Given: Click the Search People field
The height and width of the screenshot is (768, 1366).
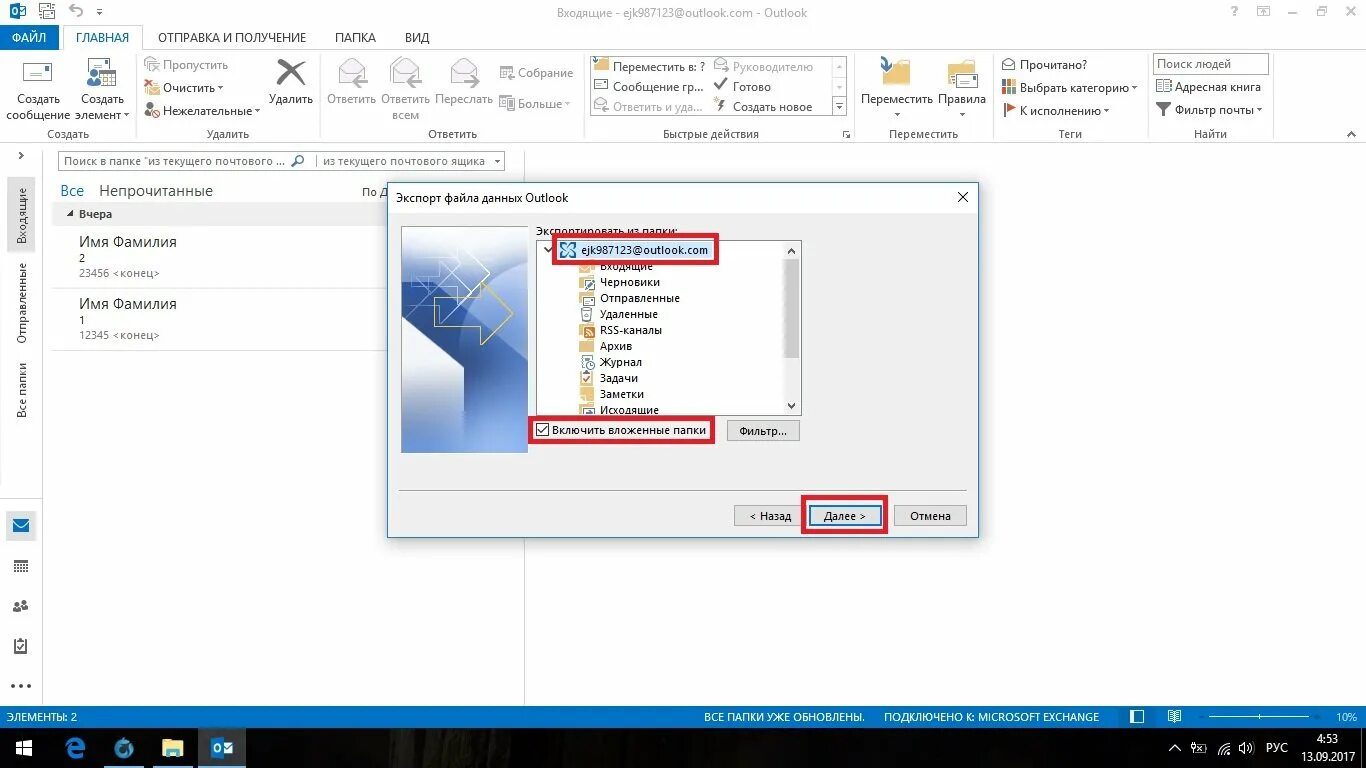Looking at the screenshot, I should [1210, 64].
